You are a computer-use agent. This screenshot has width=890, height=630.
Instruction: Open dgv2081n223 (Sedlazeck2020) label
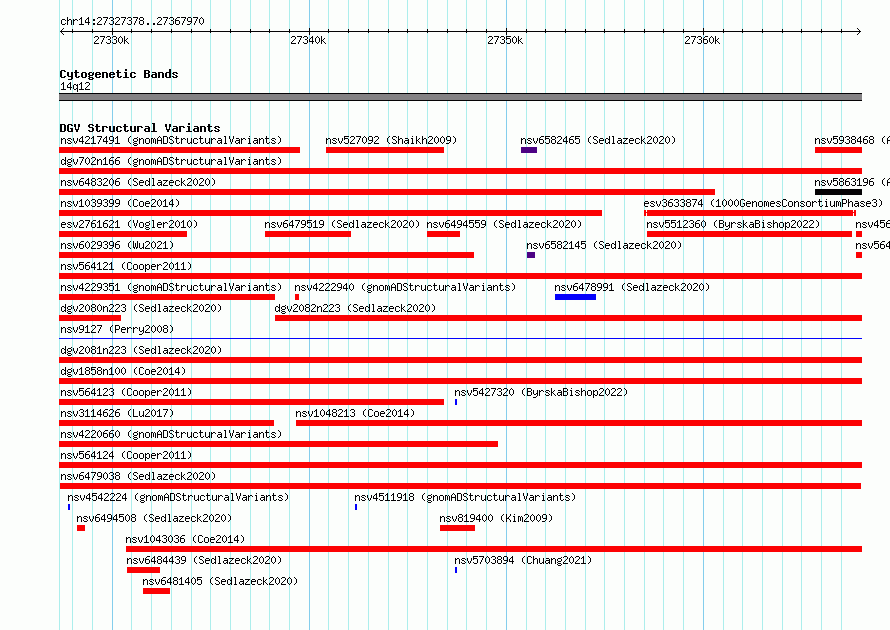pyautogui.click(x=141, y=350)
